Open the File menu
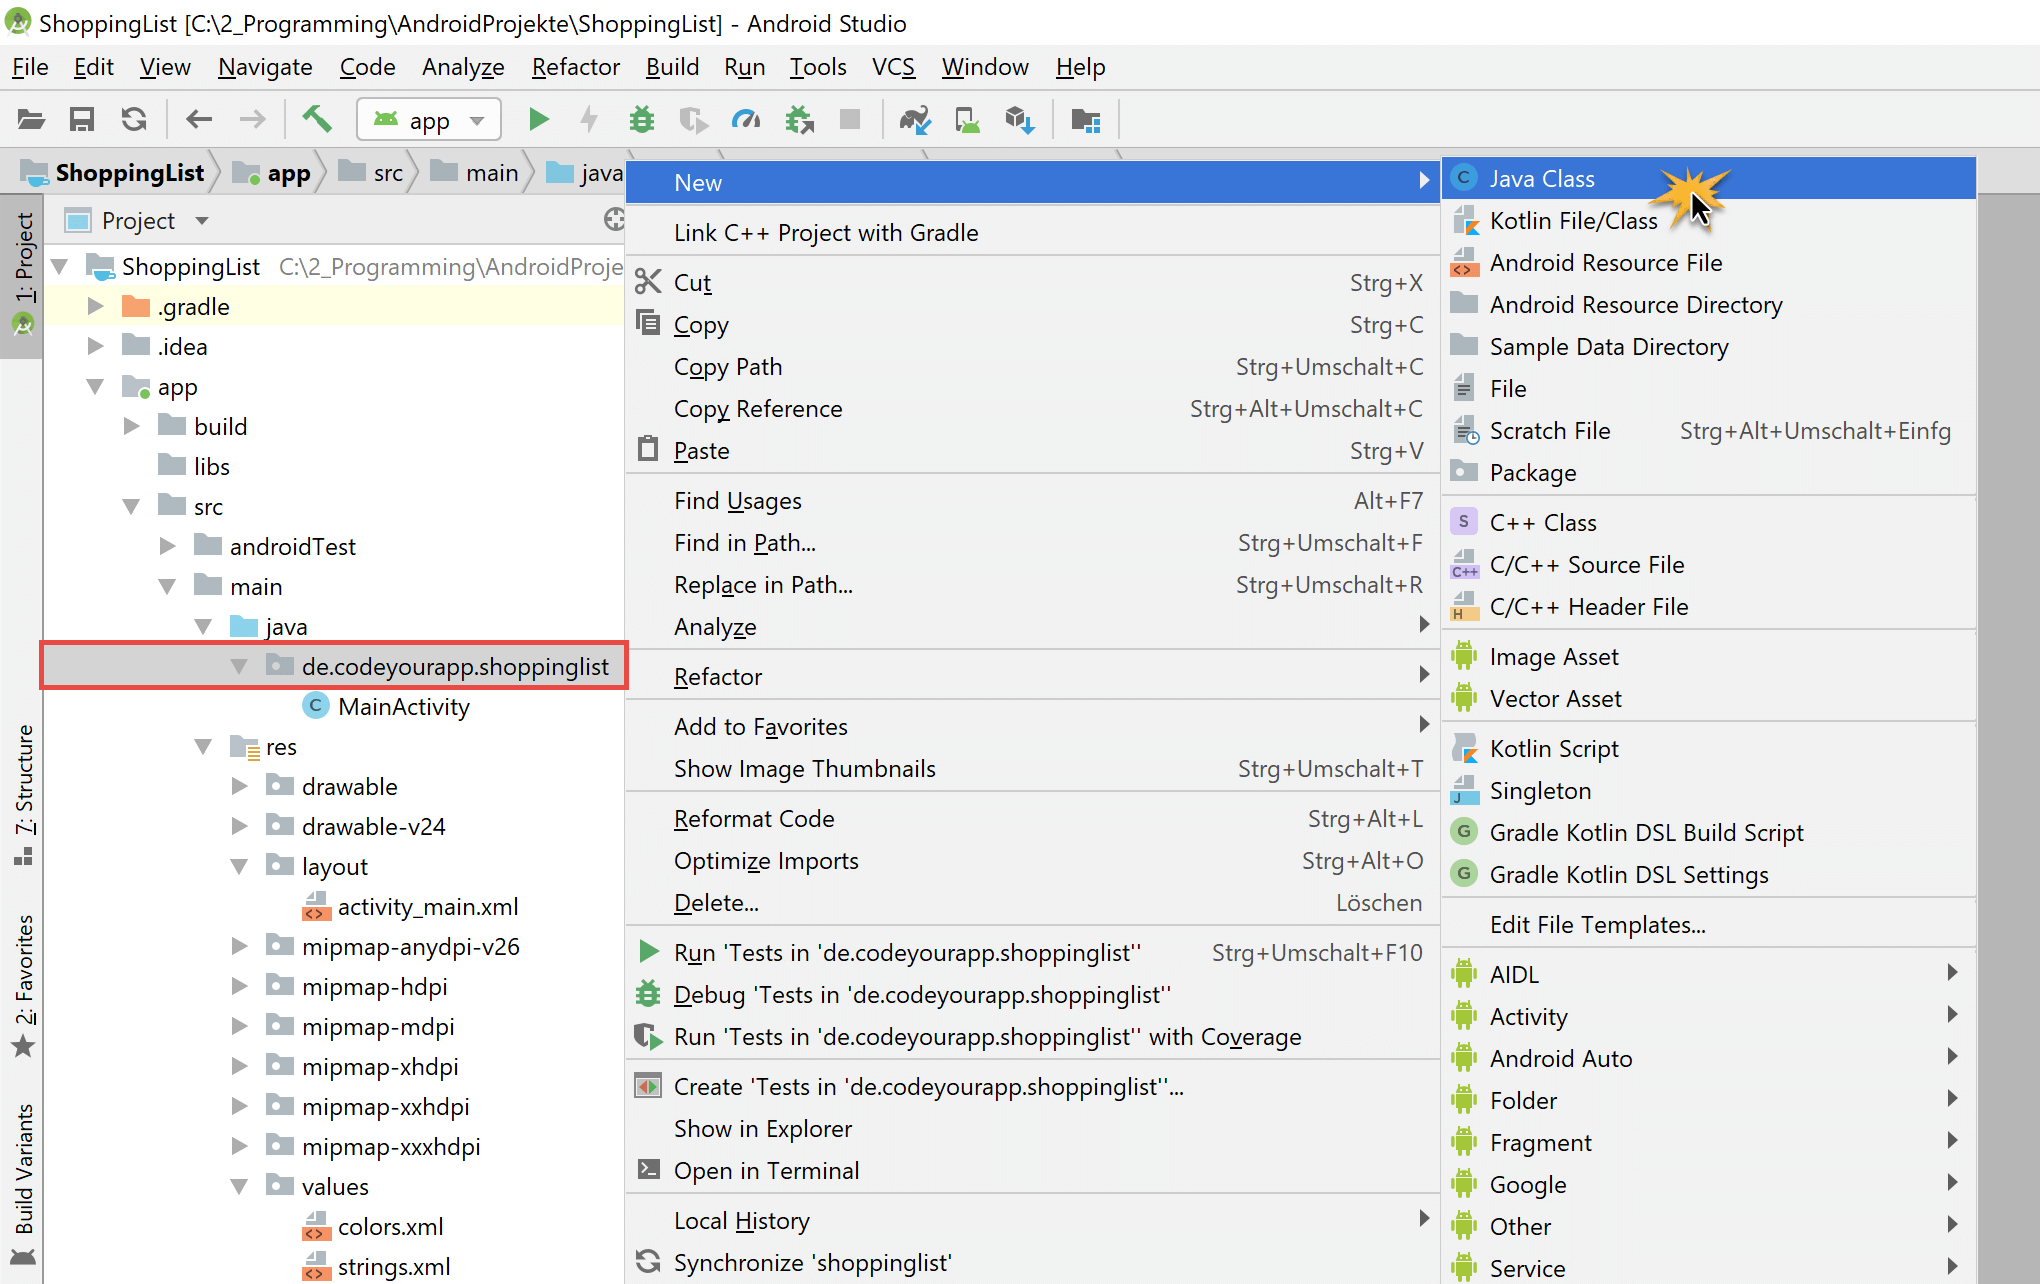Viewport: 2040px width, 1284px height. [x=30, y=67]
